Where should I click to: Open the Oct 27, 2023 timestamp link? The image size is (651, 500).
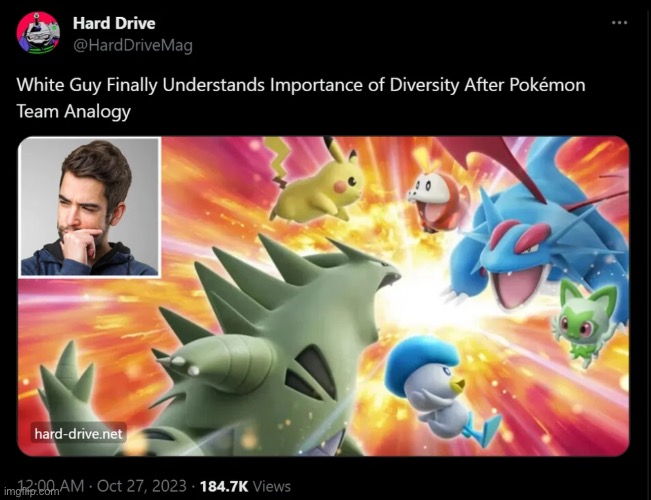click(142, 485)
